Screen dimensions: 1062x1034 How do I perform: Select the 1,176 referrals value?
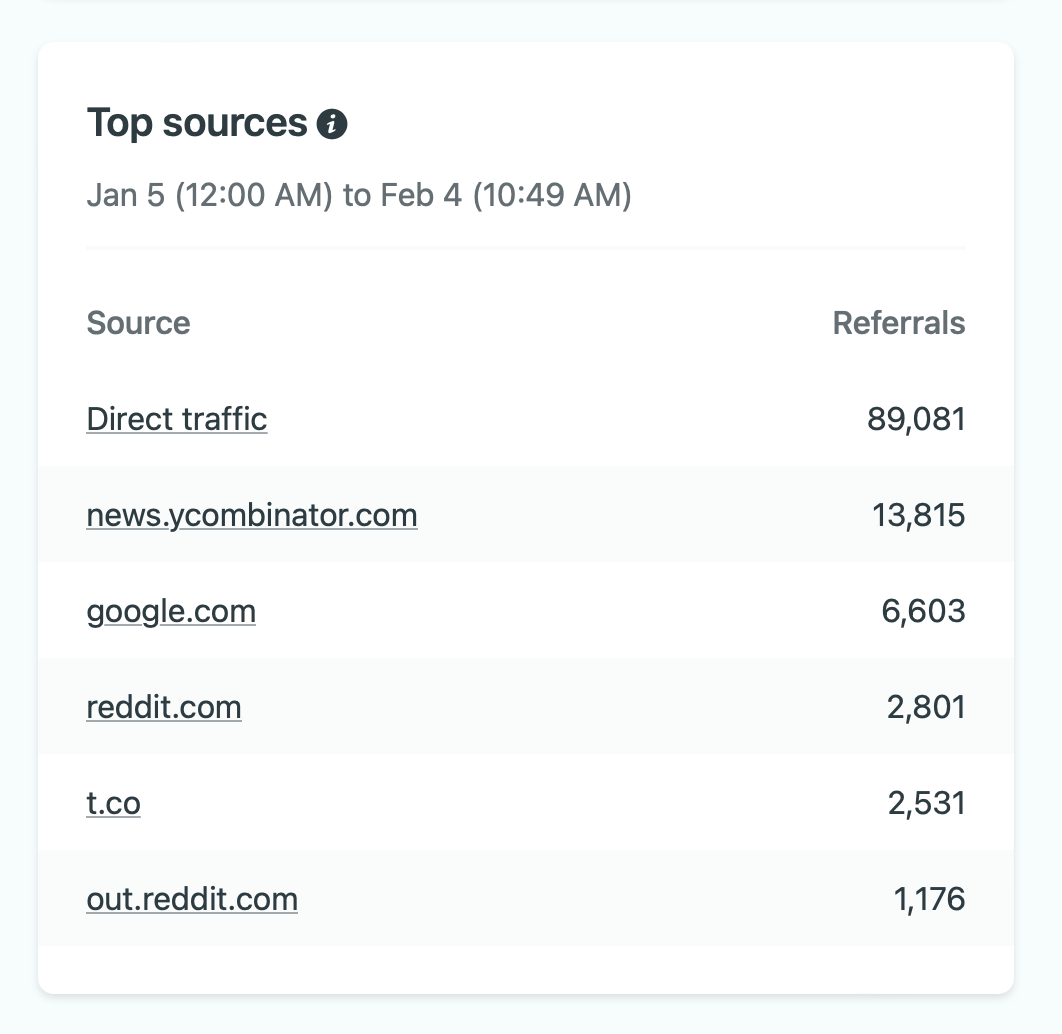tap(929, 900)
